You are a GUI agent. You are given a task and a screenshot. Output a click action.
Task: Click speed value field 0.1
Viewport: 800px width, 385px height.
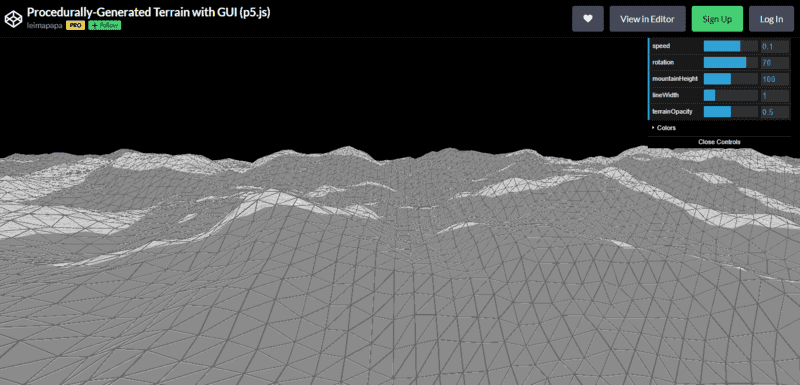click(x=774, y=46)
